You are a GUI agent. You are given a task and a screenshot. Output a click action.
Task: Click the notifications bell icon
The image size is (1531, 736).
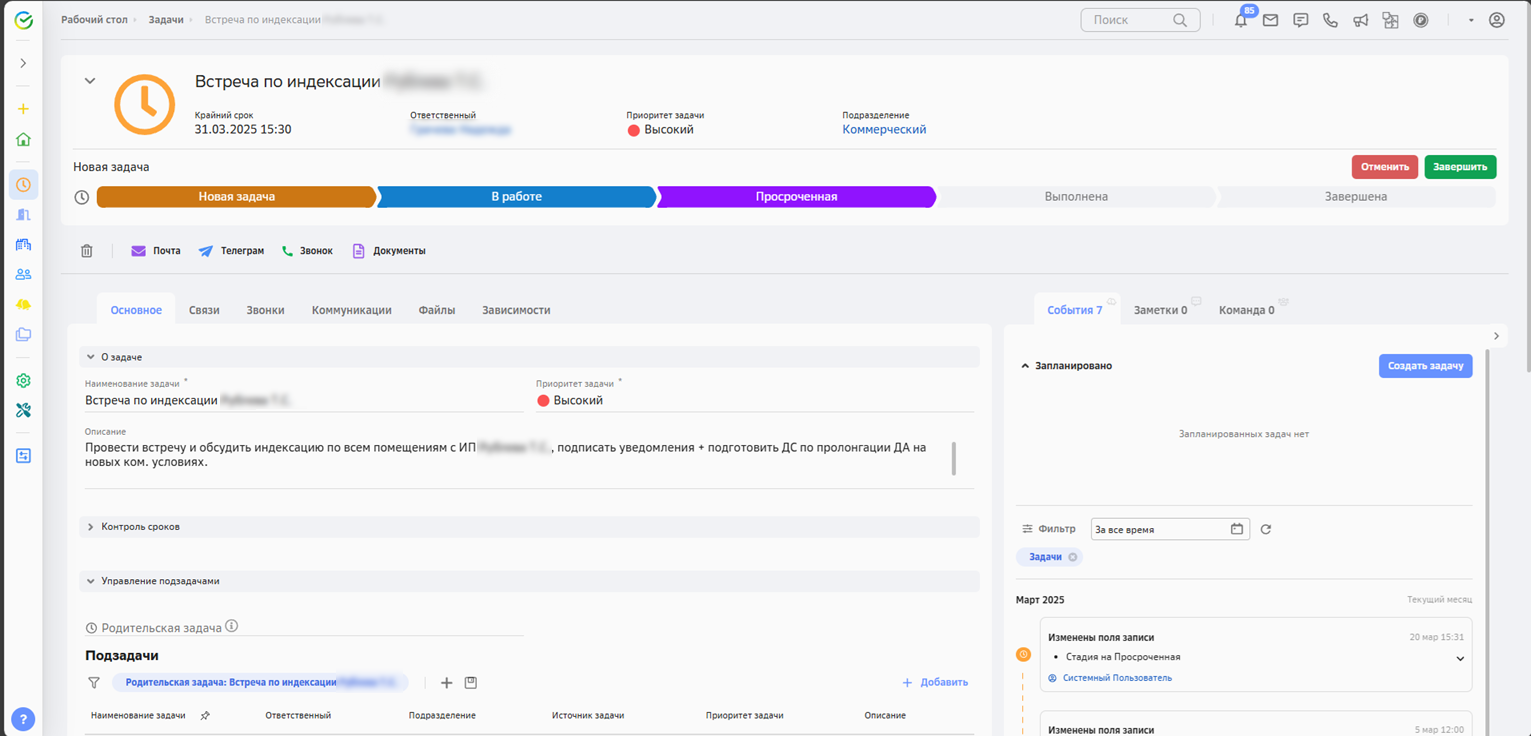click(1241, 20)
